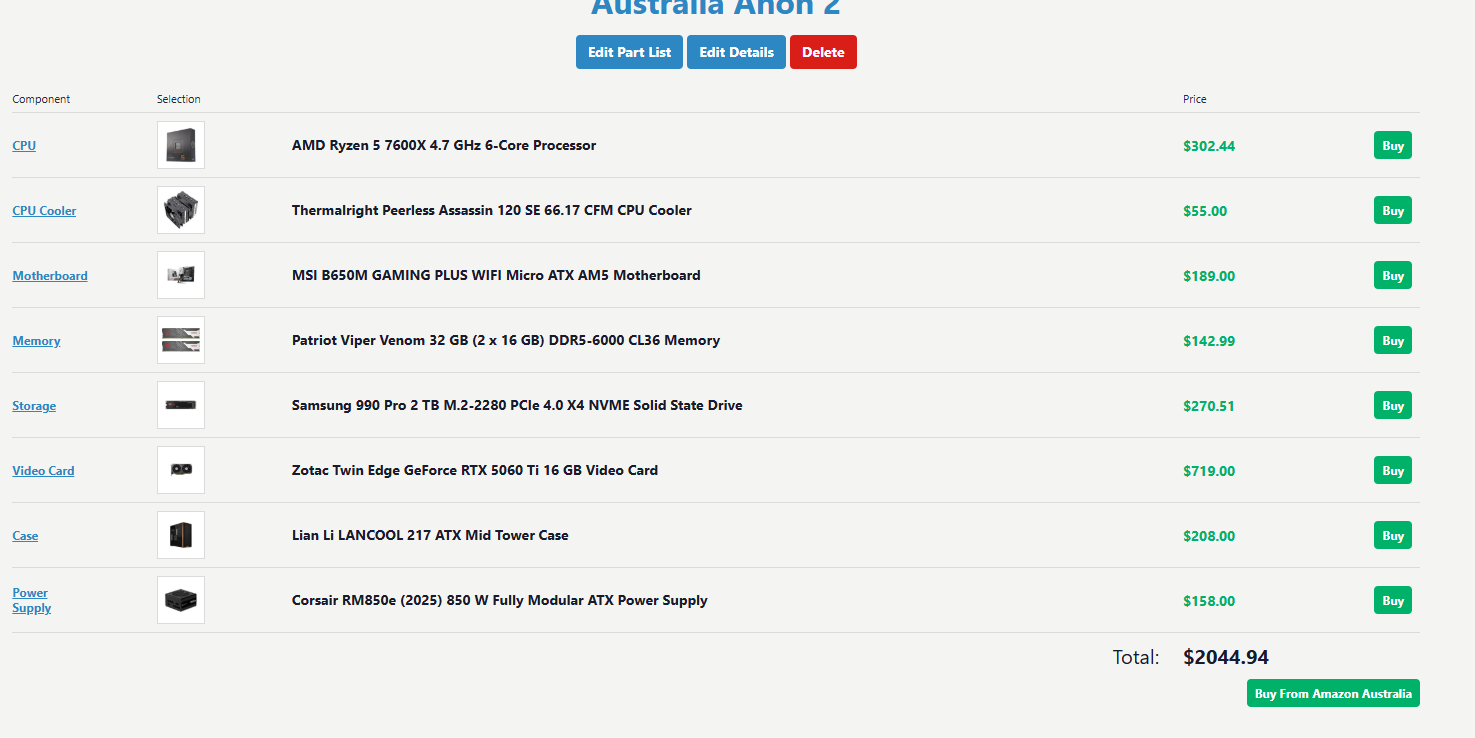
Task: Click the red Delete button
Action: [x=823, y=52]
